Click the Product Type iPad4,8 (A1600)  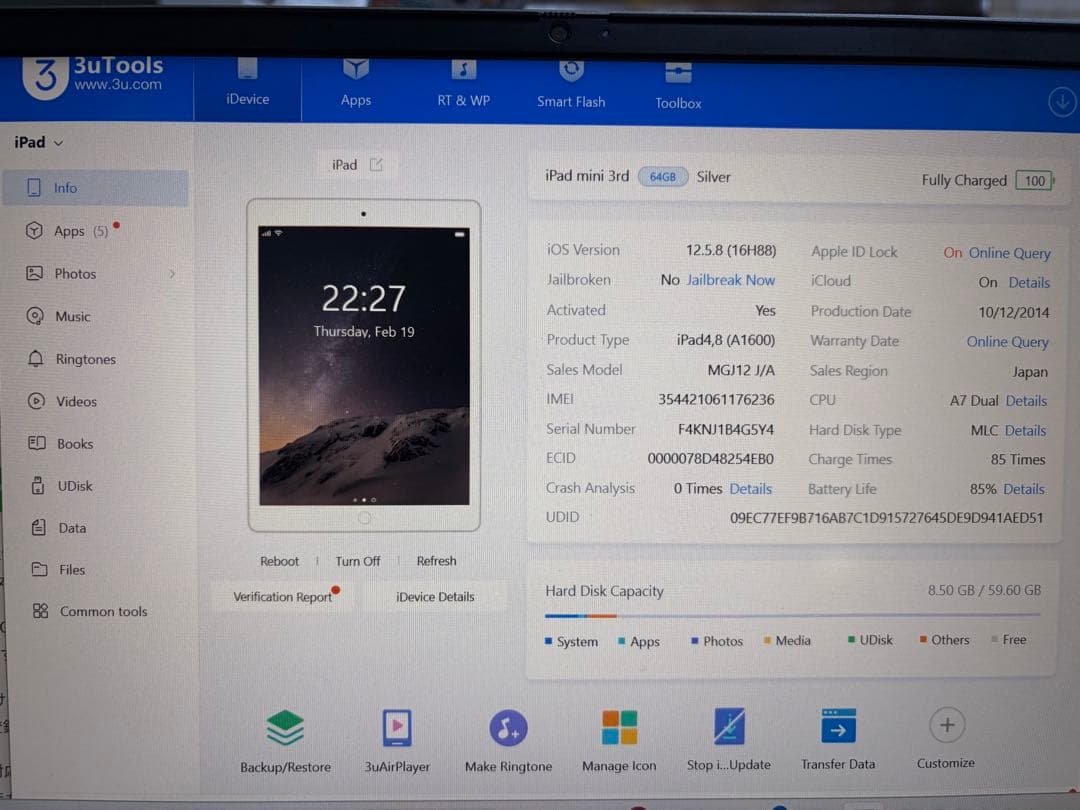(x=726, y=340)
